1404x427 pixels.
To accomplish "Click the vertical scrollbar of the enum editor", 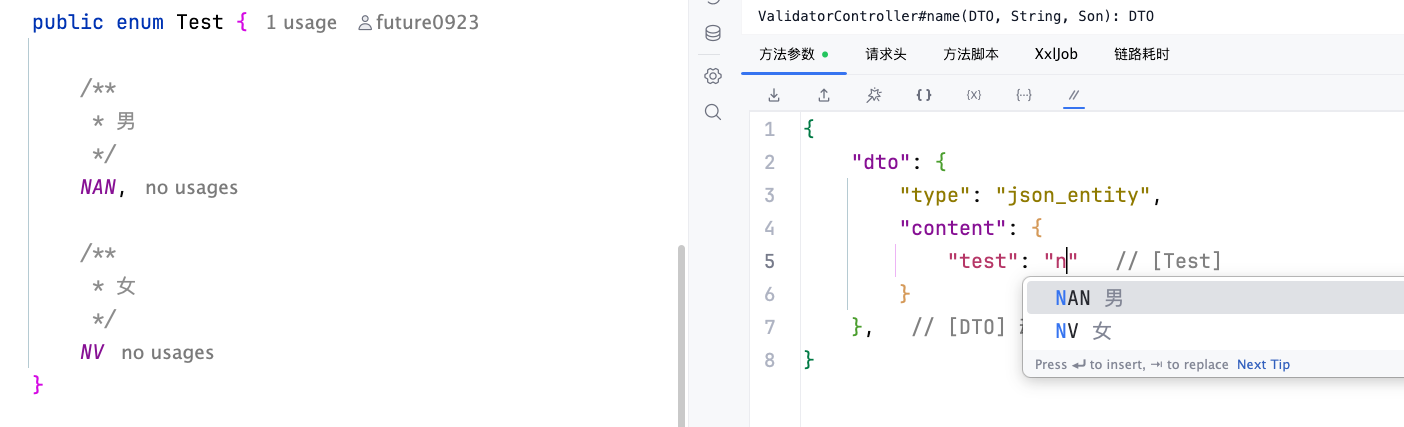I will click(682, 335).
